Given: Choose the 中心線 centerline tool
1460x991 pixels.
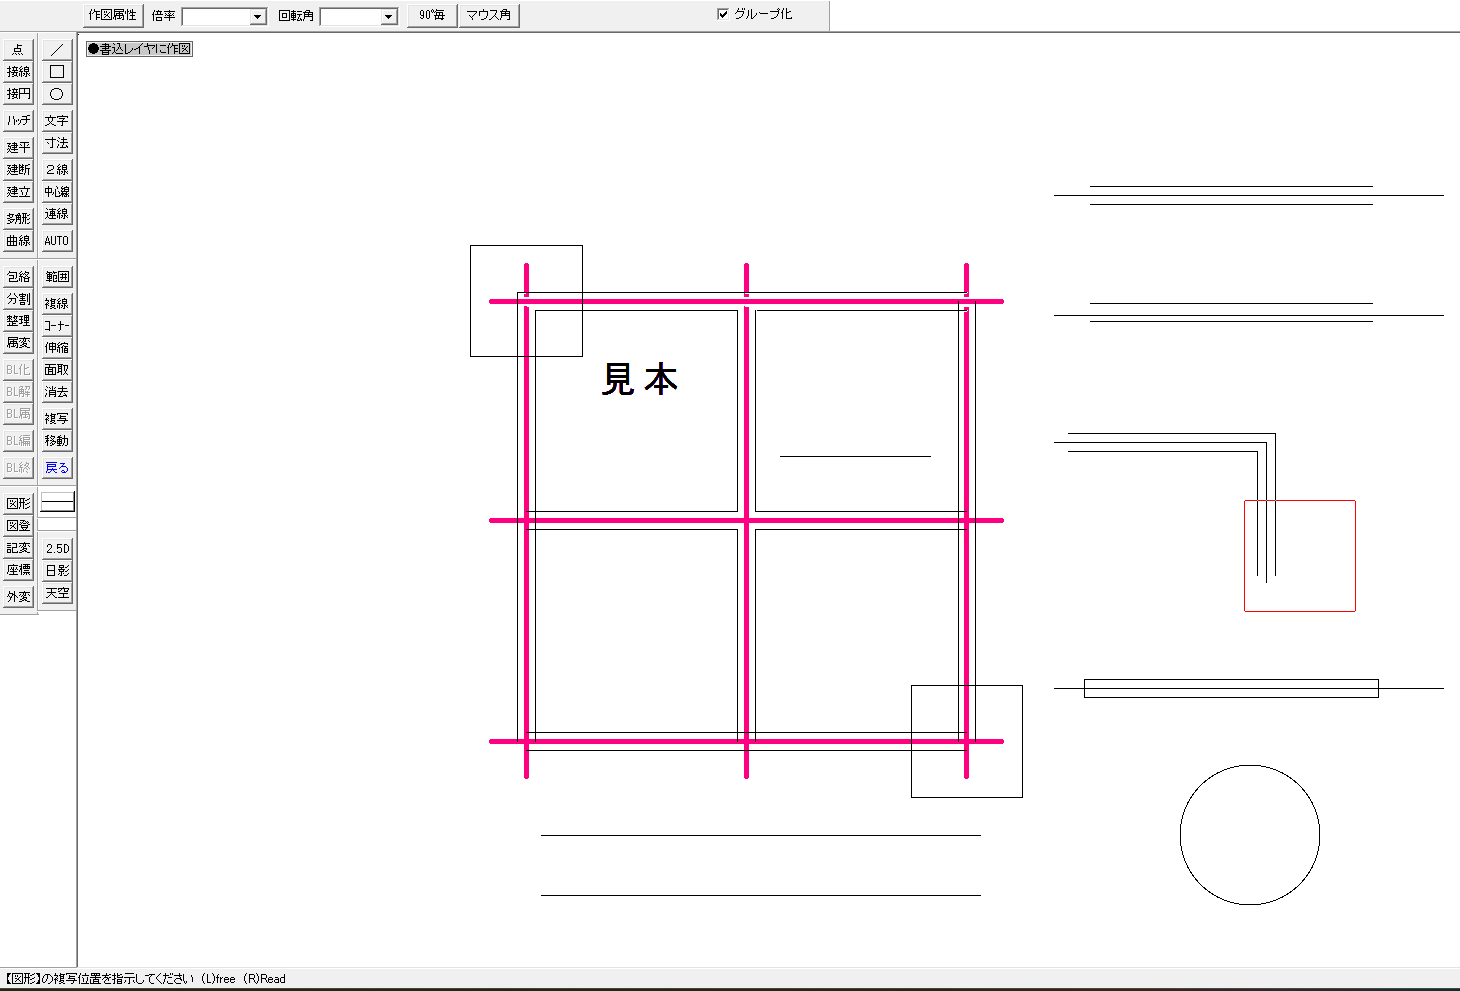Looking at the screenshot, I should coord(57,191).
